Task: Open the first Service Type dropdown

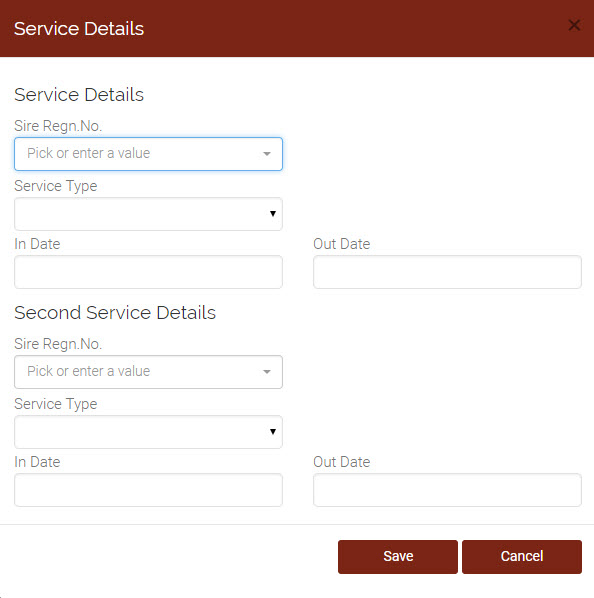Action: [x=148, y=214]
